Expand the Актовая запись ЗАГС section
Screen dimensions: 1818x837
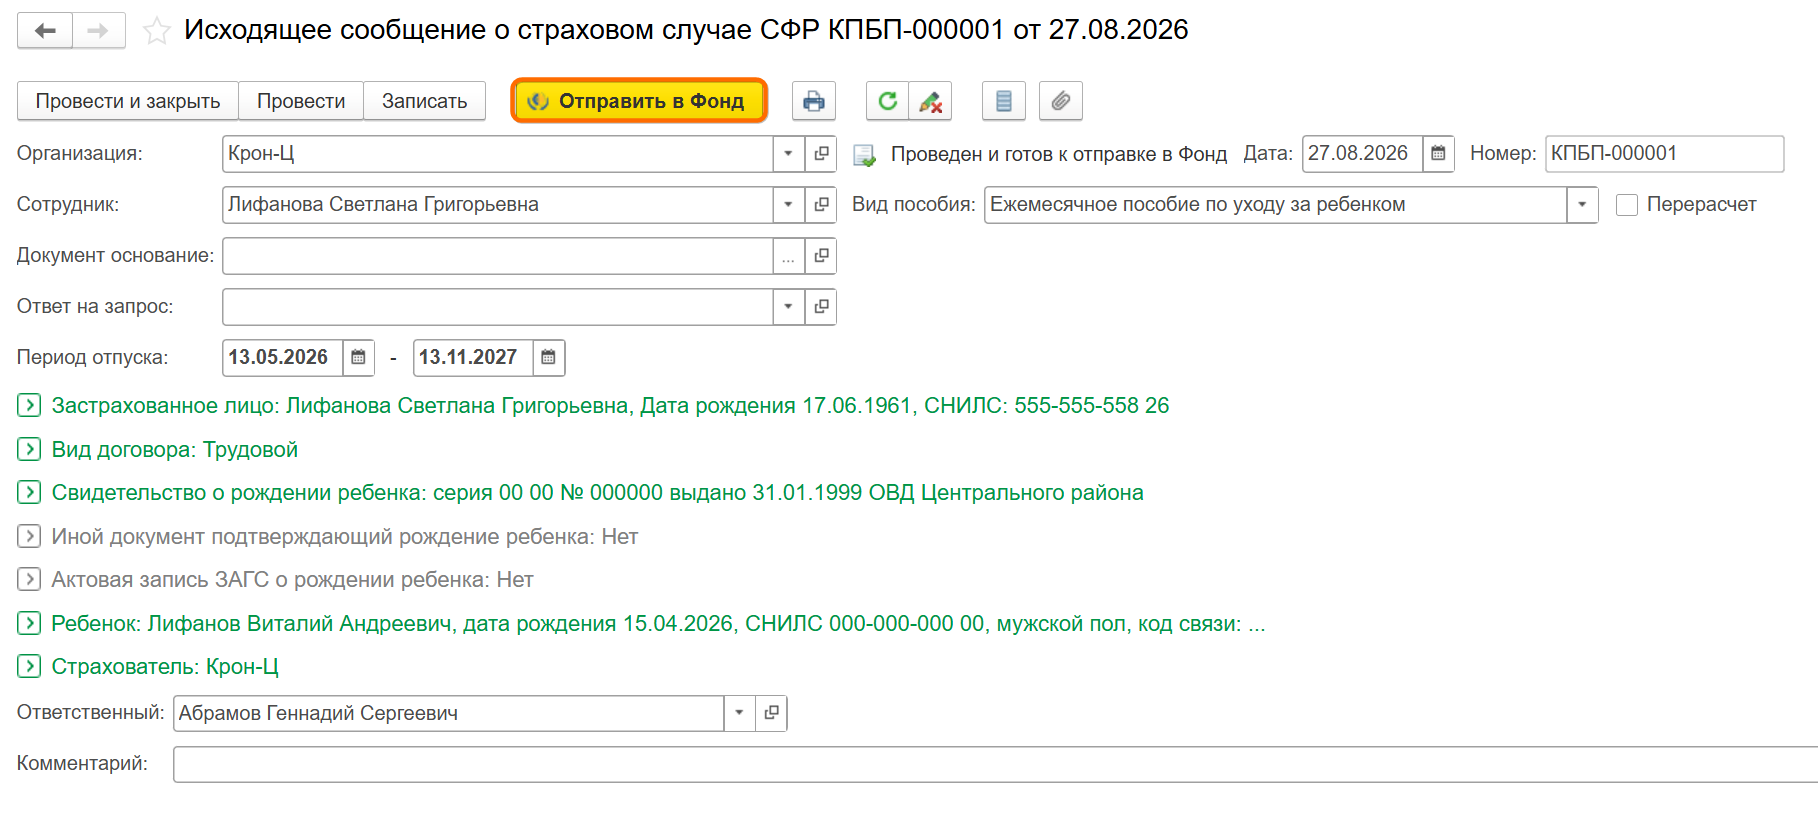pyautogui.click(x=29, y=579)
